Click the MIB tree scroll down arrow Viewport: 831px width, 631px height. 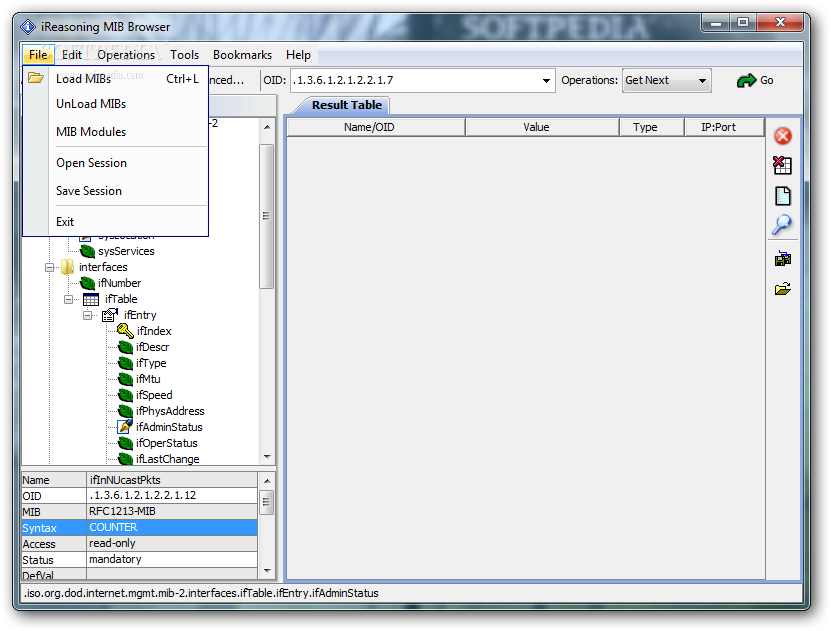(x=267, y=457)
